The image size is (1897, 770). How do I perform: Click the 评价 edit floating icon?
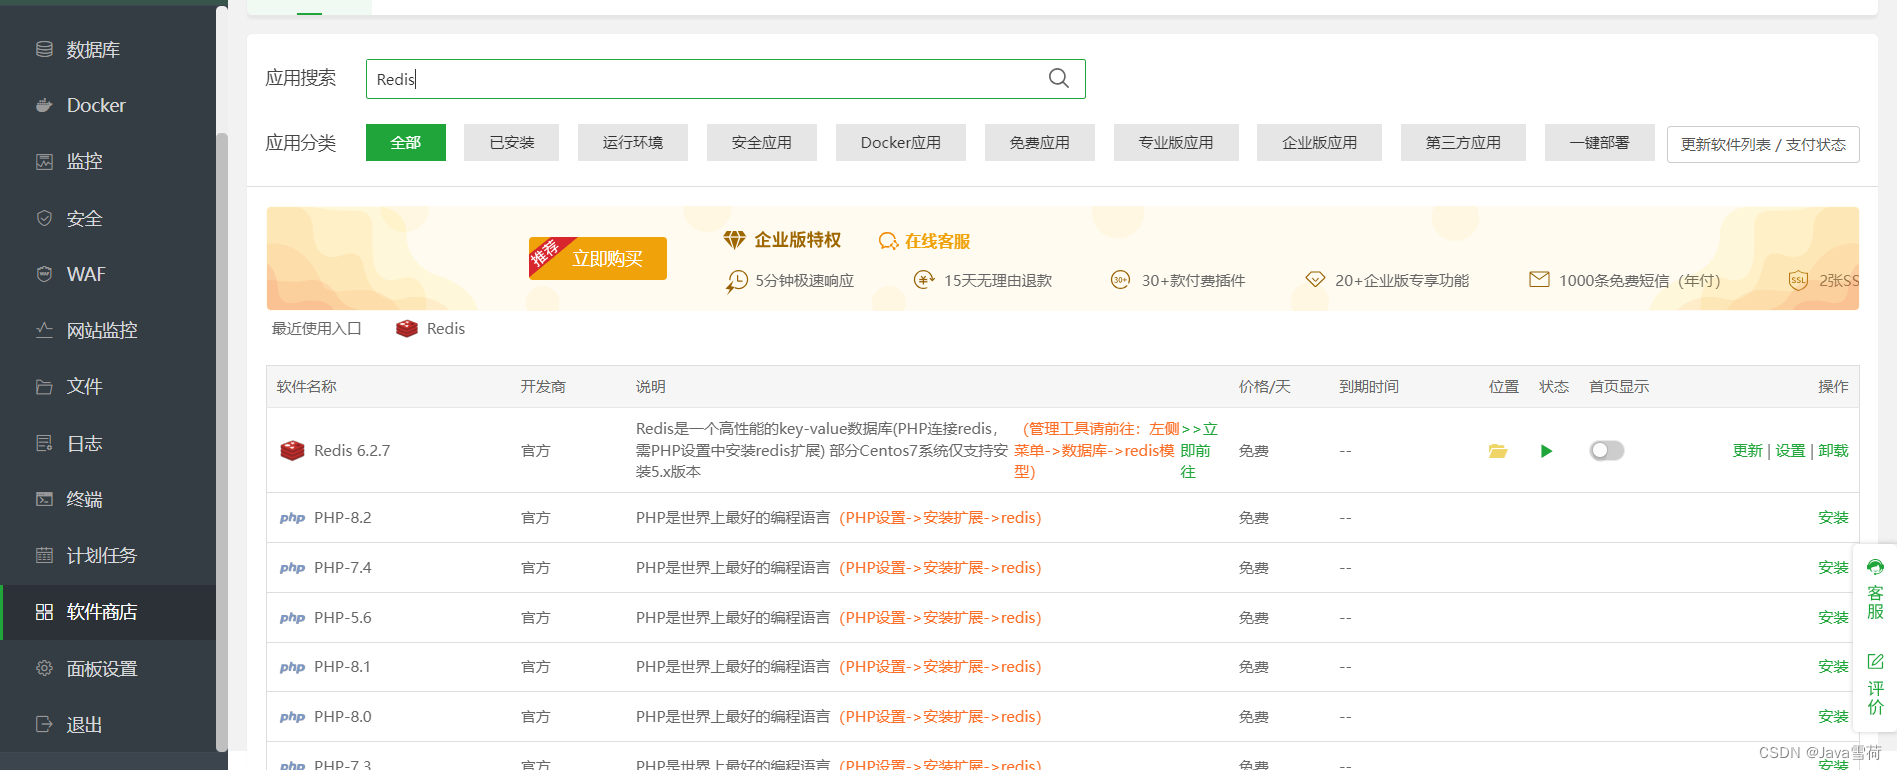point(1875,662)
